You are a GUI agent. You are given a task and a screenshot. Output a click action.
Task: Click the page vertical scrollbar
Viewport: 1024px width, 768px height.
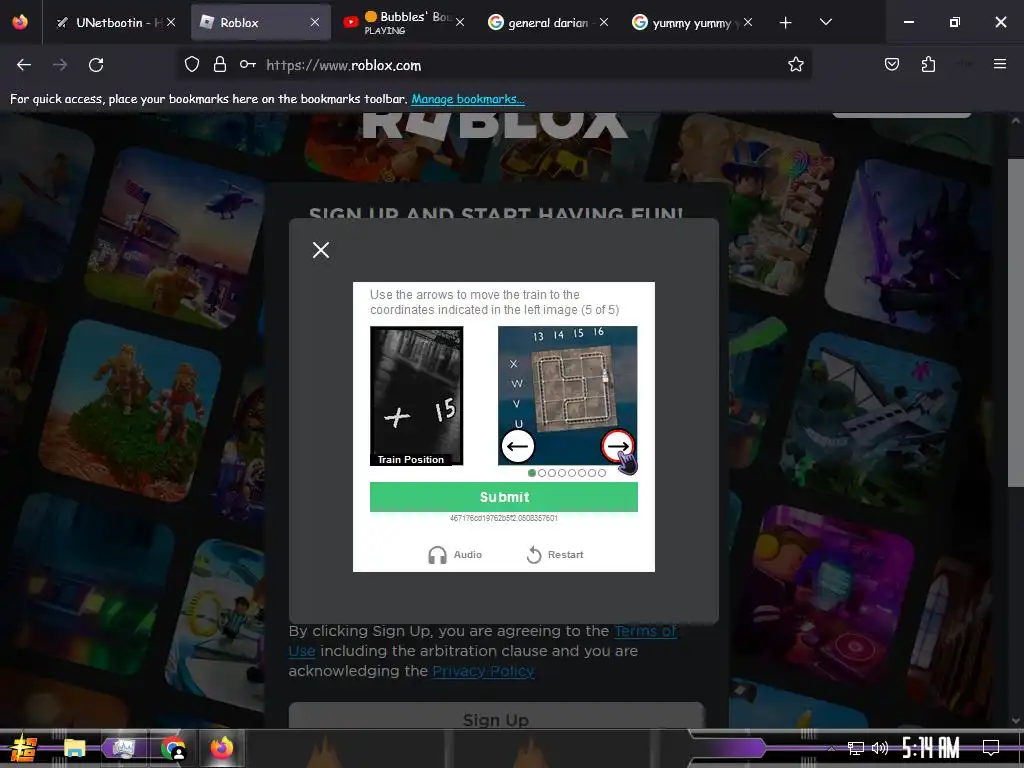click(1015, 323)
